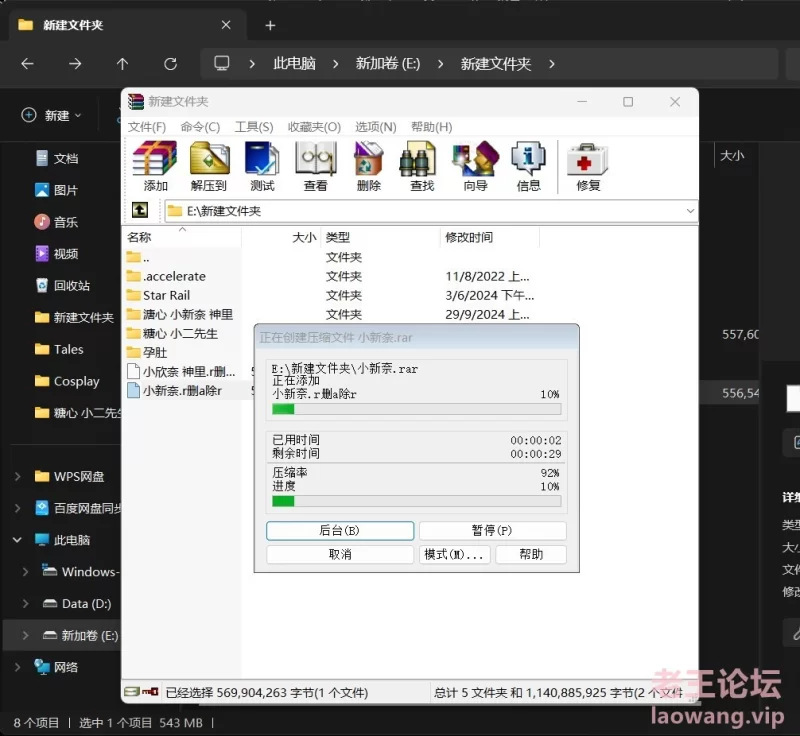Close the 新建文件夹 Explorer tab
The height and width of the screenshot is (736, 800).
coord(226,25)
